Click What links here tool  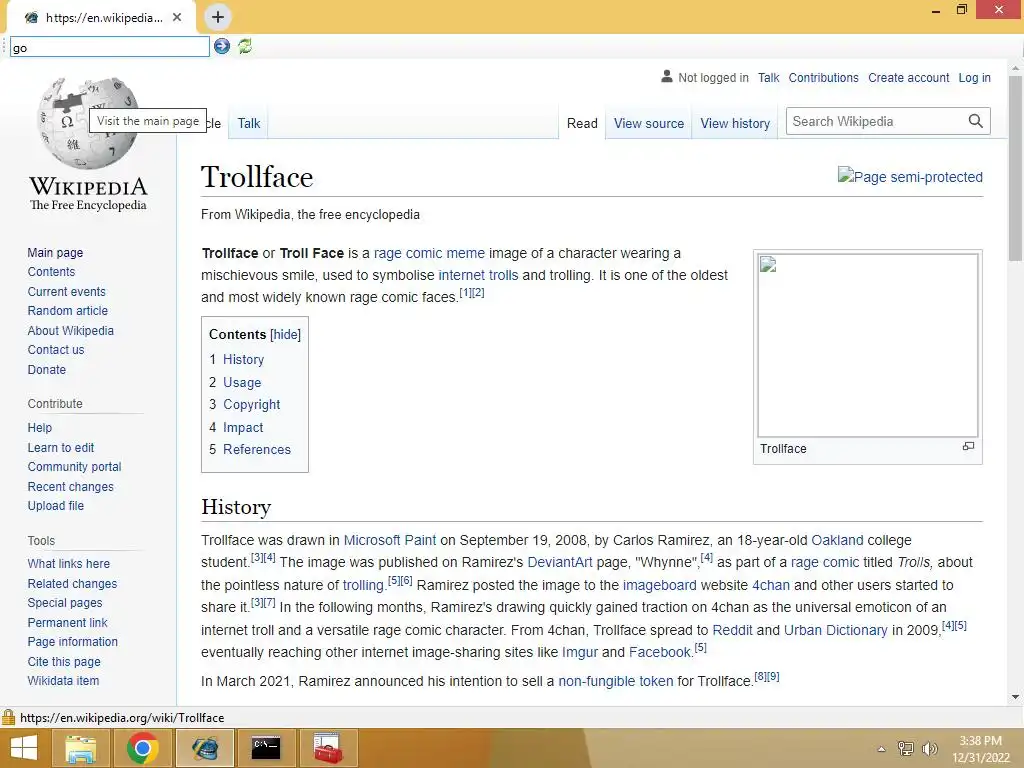point(69,564)
